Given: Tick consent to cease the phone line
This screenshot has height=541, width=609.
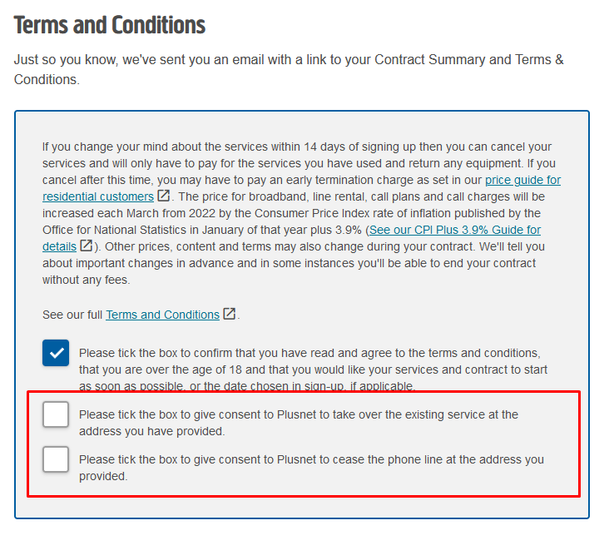Looking at the screenshot, I should point(56,460).
